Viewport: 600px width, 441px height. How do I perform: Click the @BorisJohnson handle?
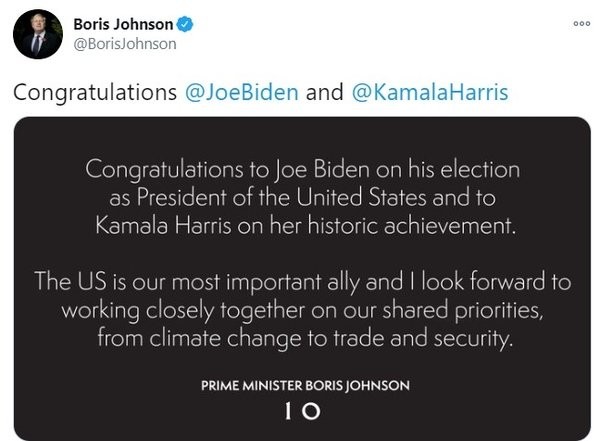click(125, 44)
